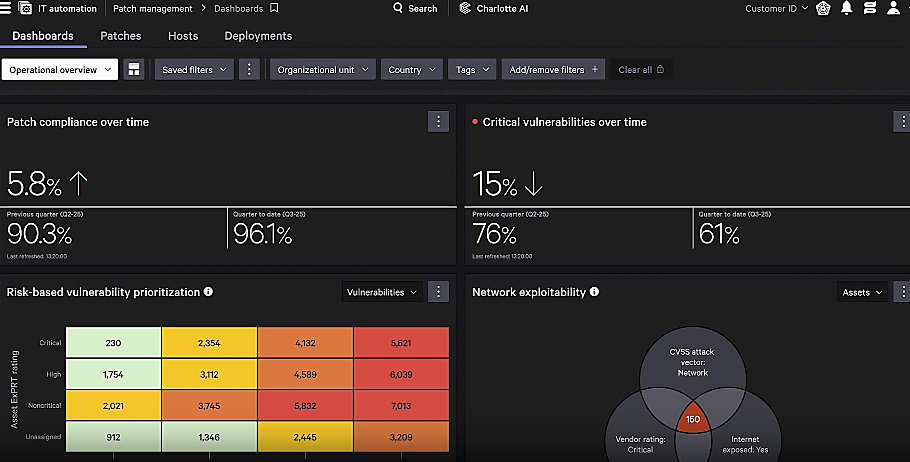Click Clear all filters

(641, 70)
